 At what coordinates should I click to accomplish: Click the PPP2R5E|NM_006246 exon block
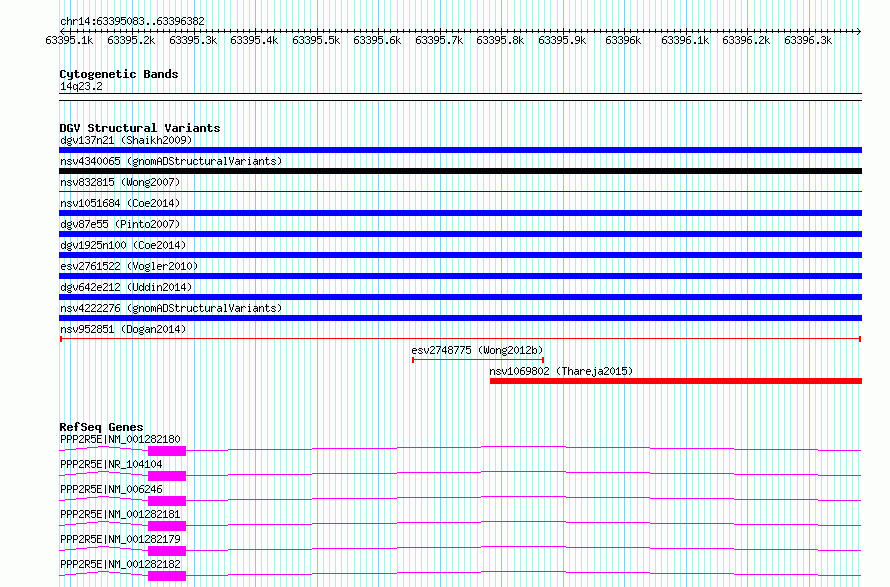pyautogui.click(x=167, y=501)
